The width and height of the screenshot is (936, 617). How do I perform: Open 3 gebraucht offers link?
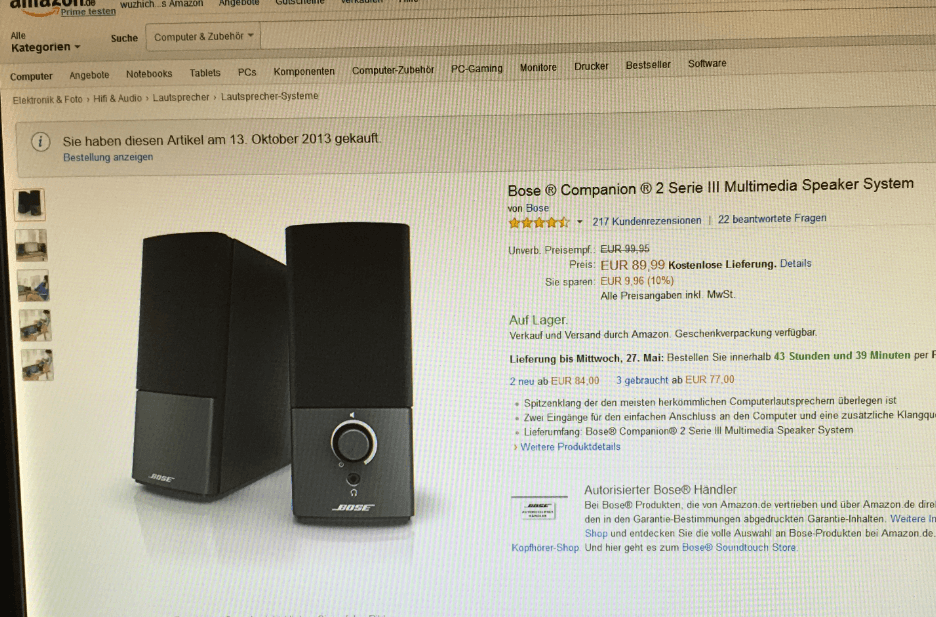tap(642, 380)
